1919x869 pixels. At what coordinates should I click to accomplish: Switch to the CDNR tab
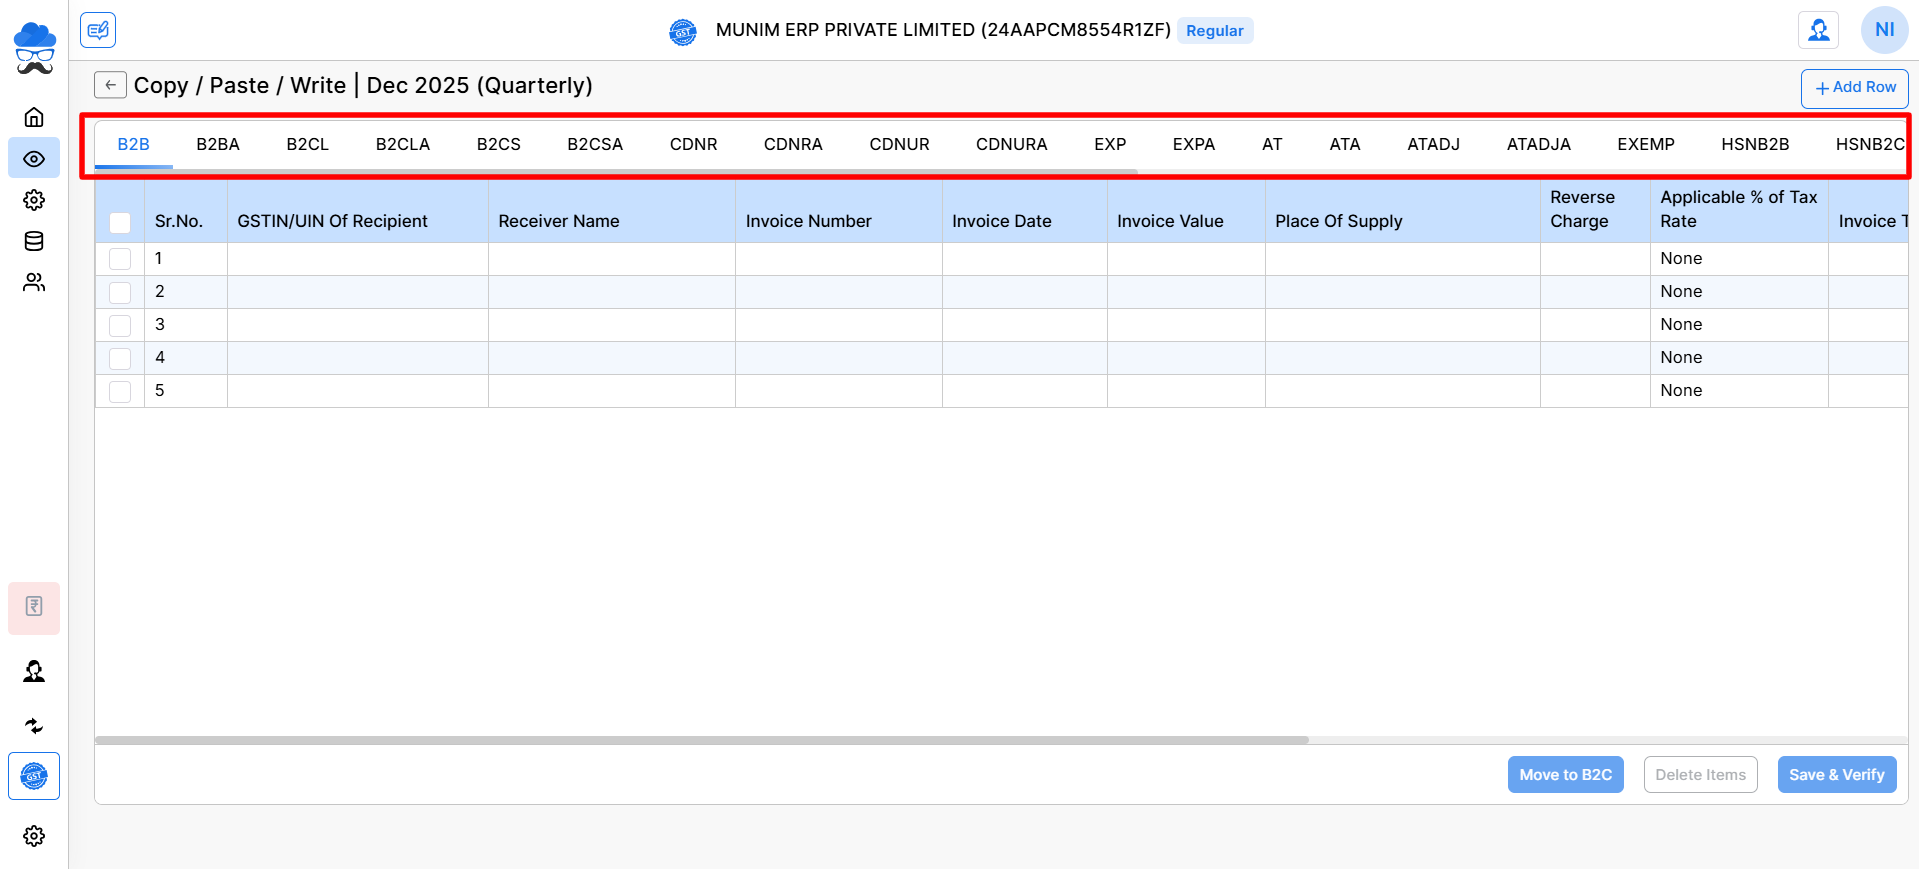point(693,144)
